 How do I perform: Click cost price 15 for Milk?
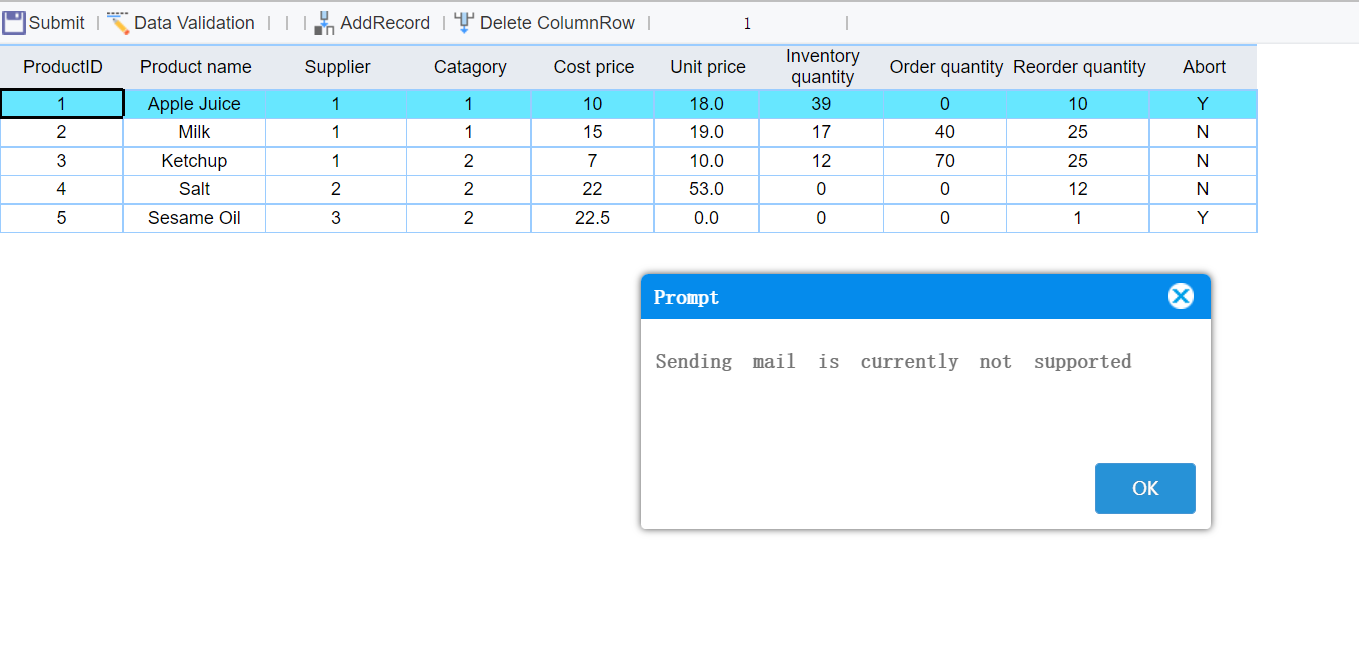593,132
